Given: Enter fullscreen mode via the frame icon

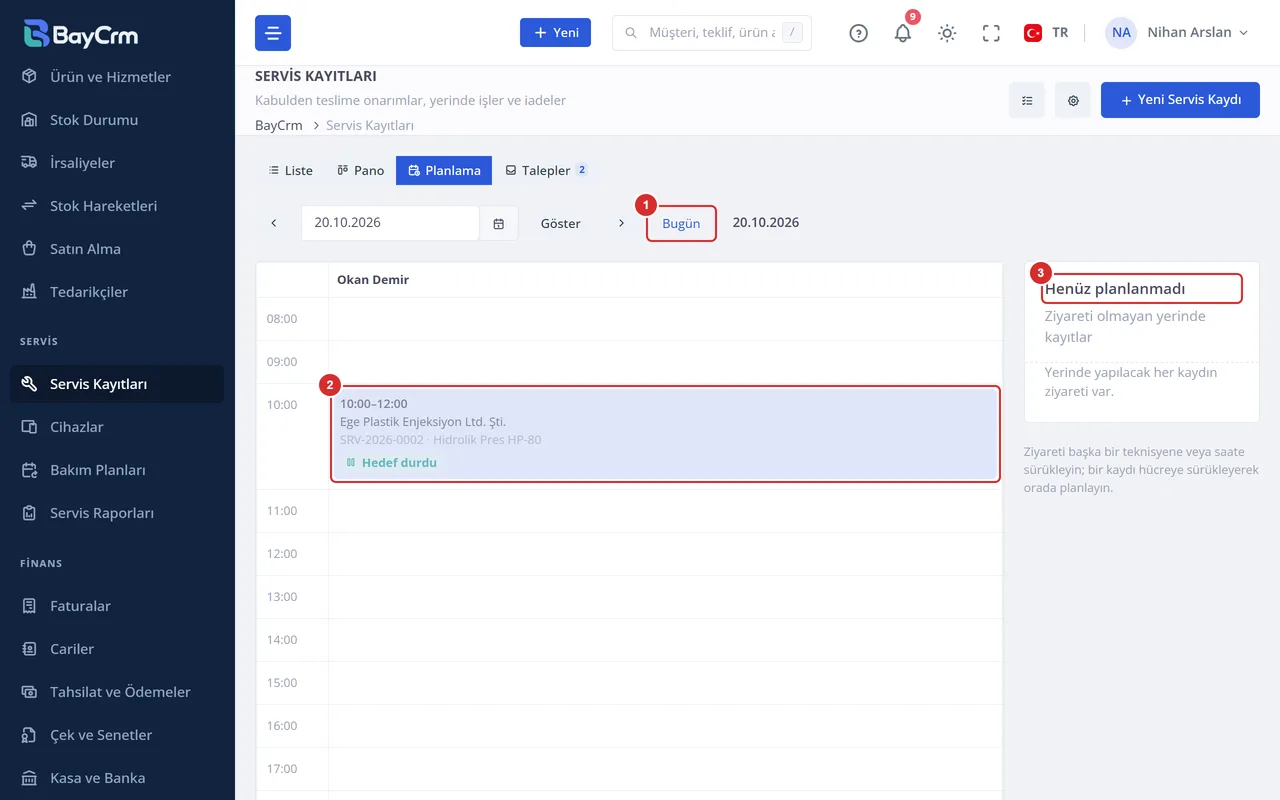Looking at the screenshot, I should coord(991,33).
